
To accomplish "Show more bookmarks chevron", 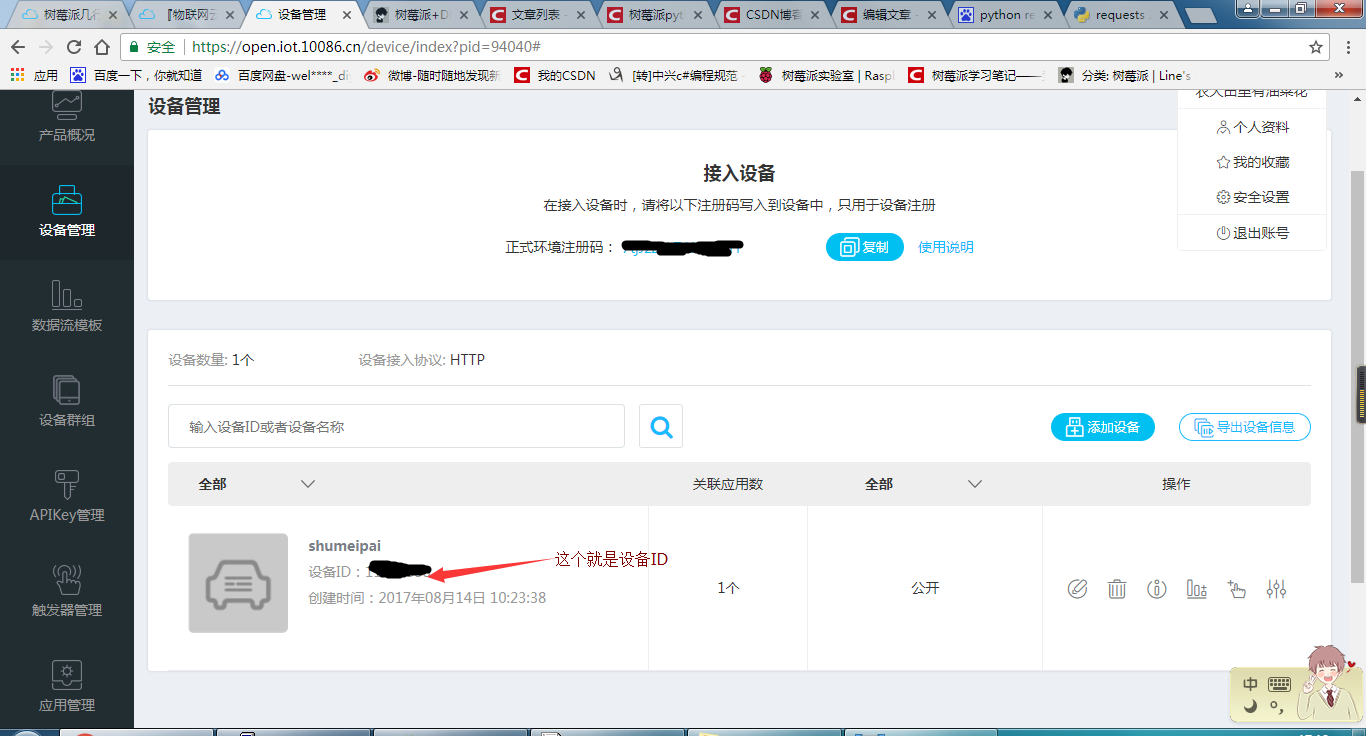I will coord(1339,75).
